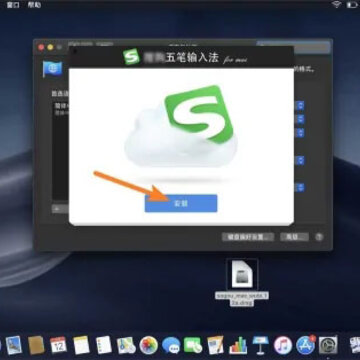Click the battery status icon
Viewport: 360px width, 360px height.
pyautogui.click(x=353, y=5)
